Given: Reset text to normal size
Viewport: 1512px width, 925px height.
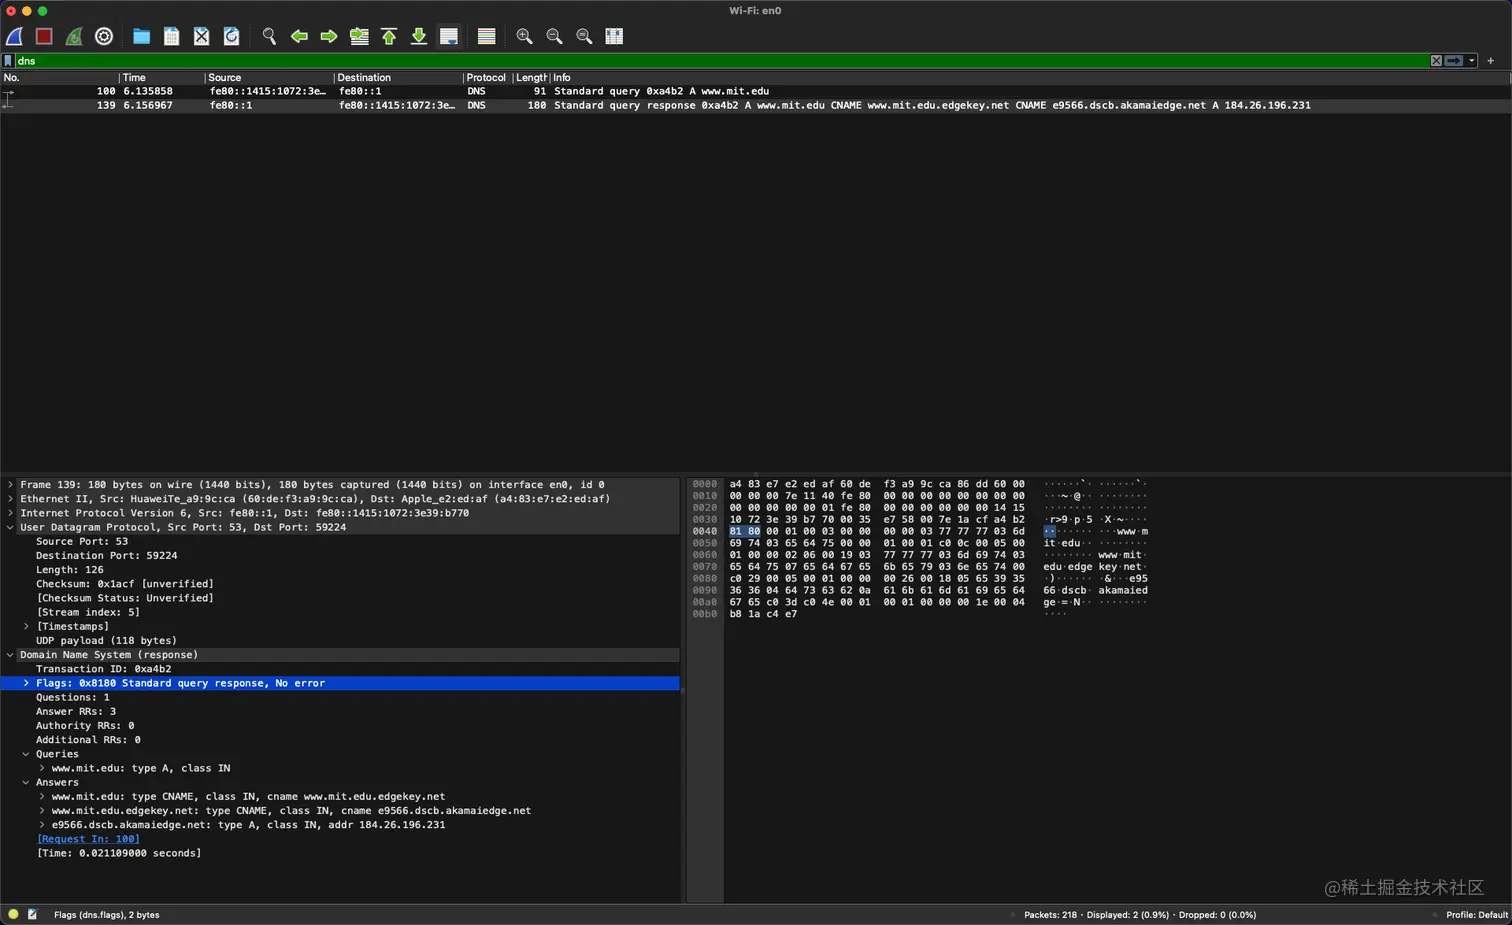Looking at the screenshot, I should (584, 37).
